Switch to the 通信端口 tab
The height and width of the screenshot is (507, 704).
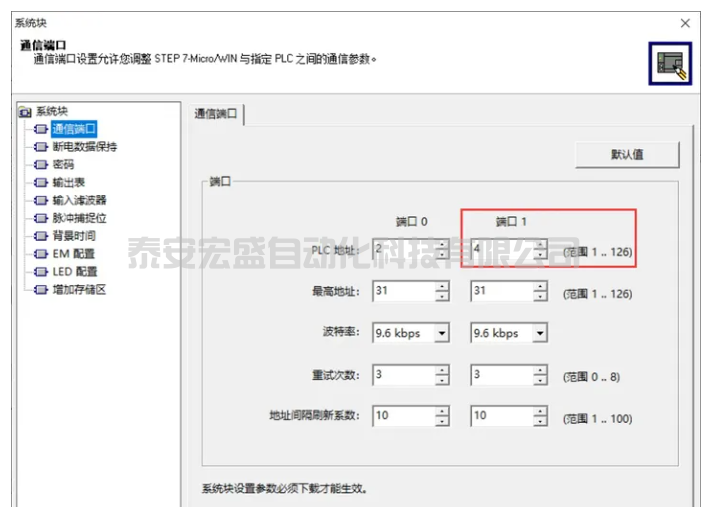click(x=216, y=114)
